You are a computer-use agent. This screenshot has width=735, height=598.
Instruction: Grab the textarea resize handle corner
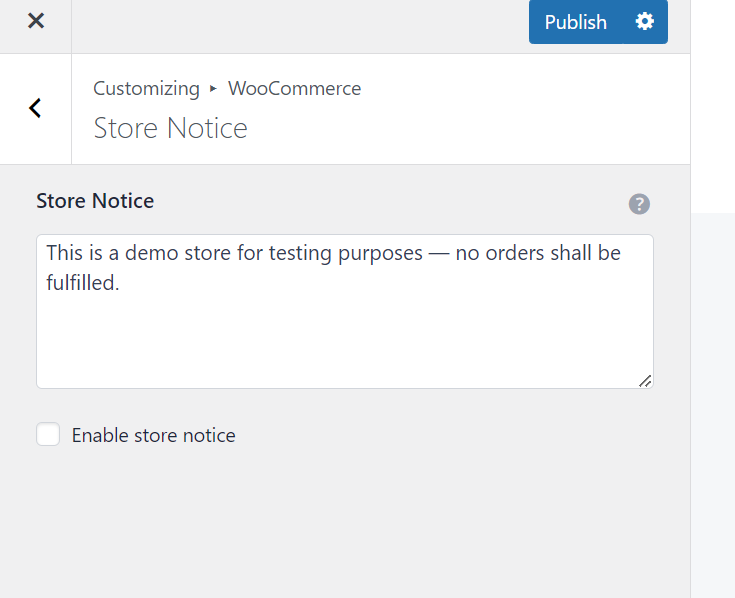(645, 380)
